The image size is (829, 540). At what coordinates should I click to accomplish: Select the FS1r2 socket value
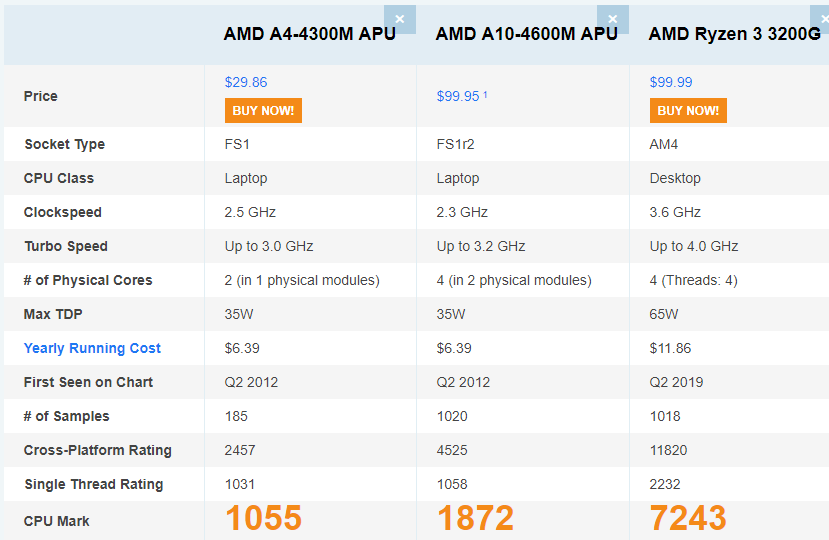[455, 144]
